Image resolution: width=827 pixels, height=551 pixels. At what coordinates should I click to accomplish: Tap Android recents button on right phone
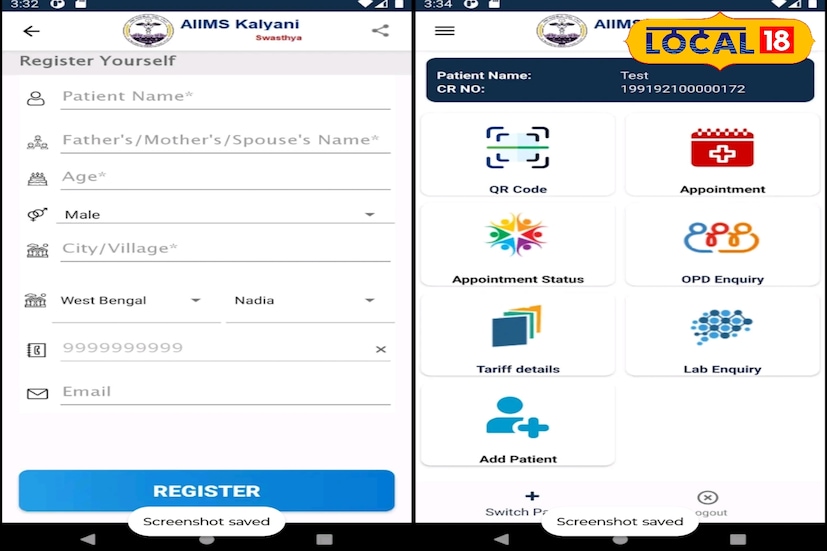[738, 539]
